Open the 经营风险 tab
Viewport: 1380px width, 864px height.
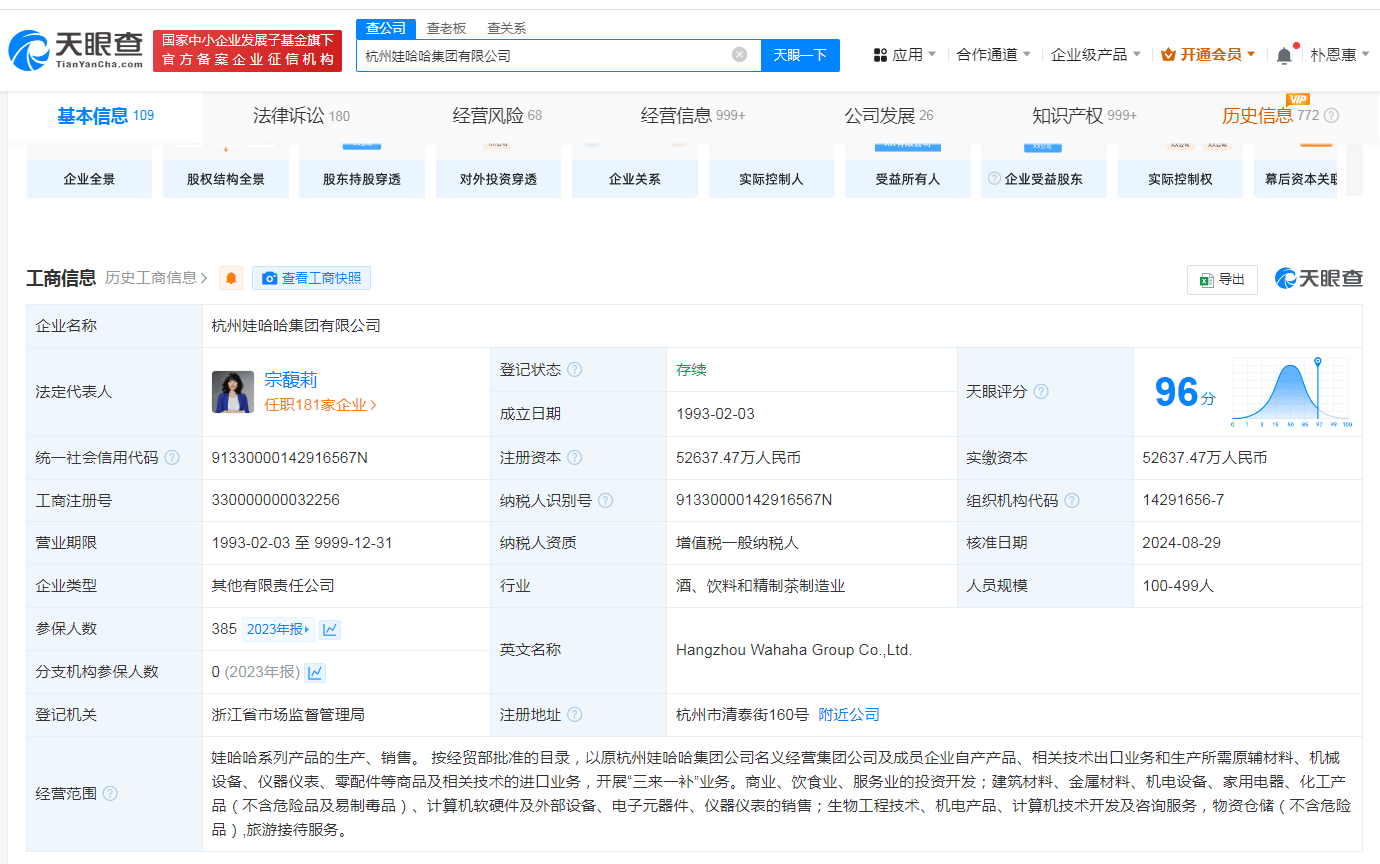click(x=497, y=116)
